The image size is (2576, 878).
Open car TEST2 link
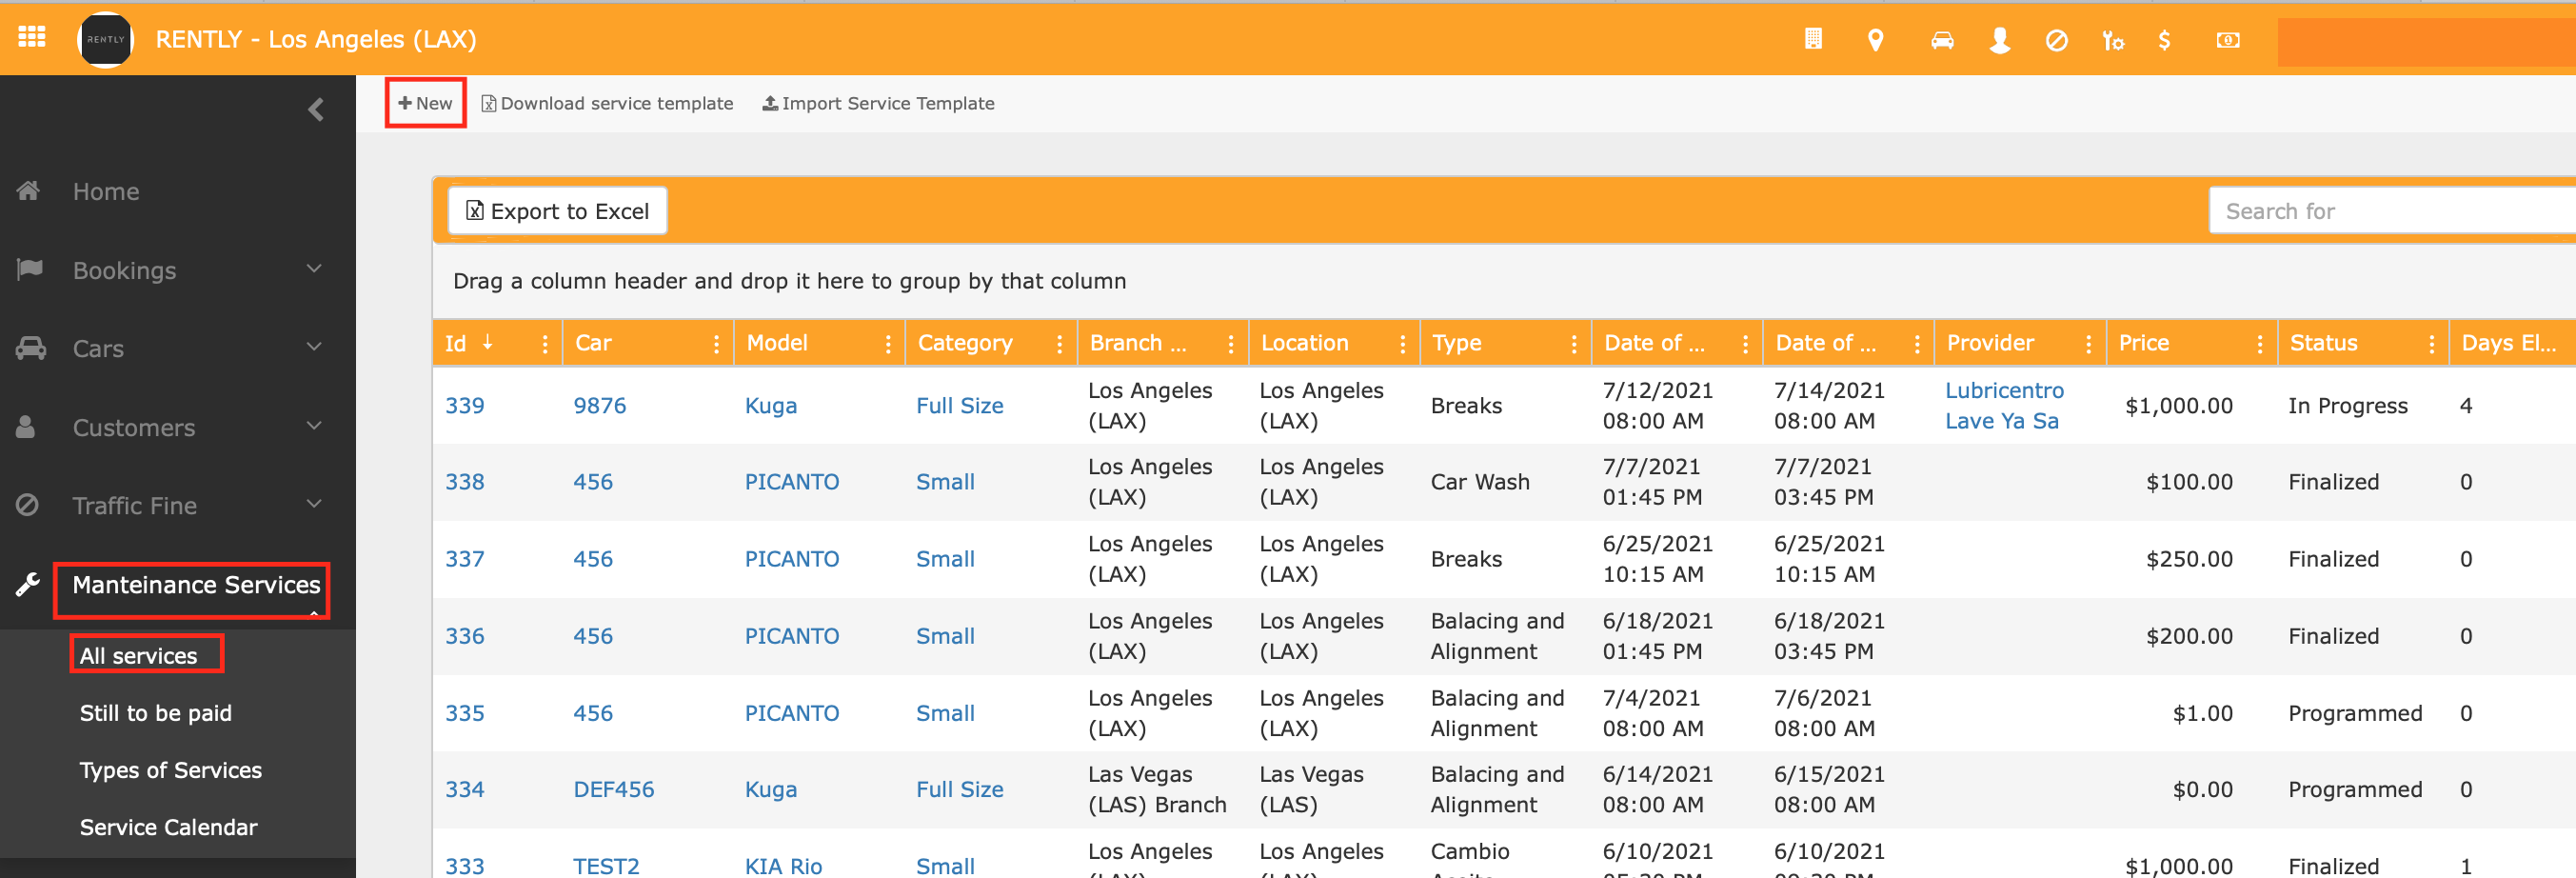pyautogui.click(x=606, y=866)
